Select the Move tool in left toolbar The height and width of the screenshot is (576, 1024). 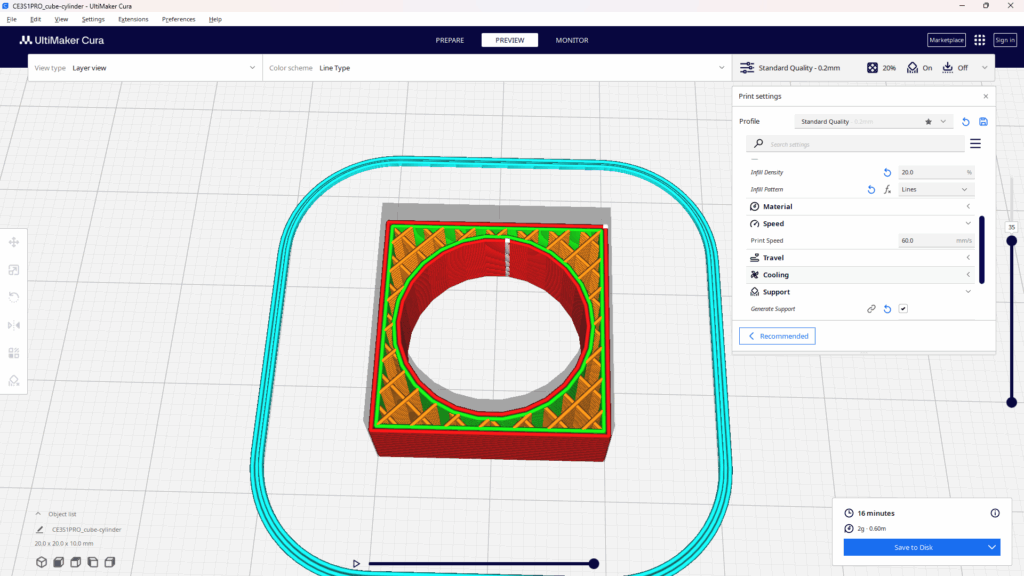click(14, 242)
